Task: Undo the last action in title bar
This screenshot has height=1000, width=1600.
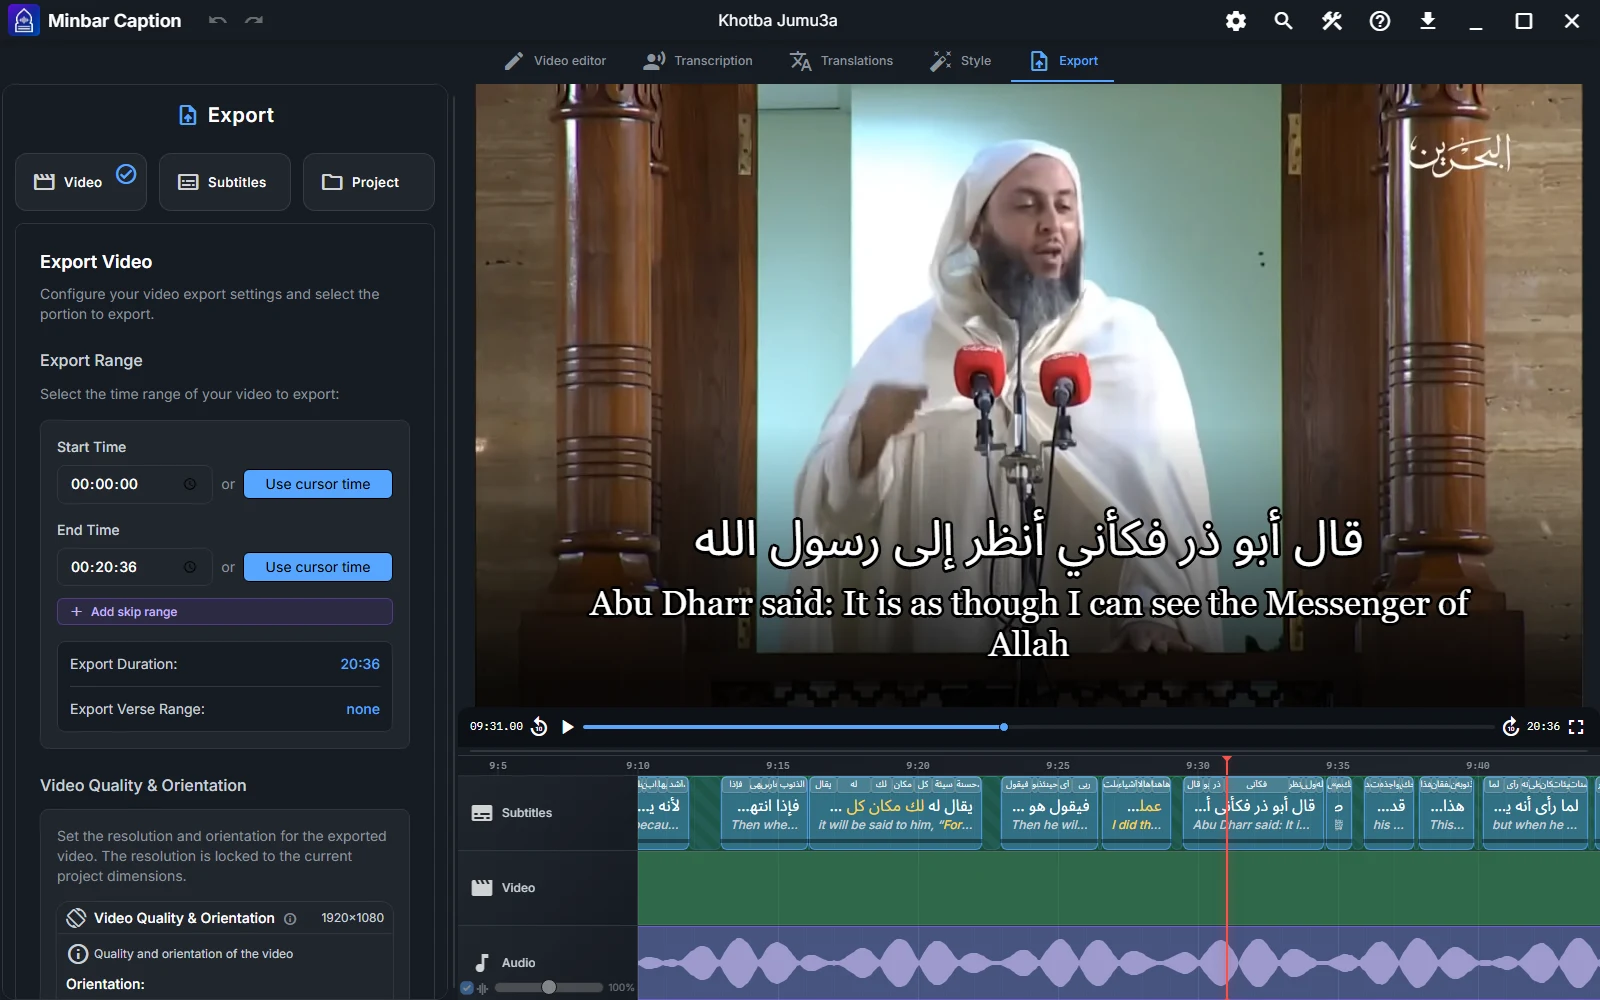Action: pyautogui.click(x=217, y=21)
